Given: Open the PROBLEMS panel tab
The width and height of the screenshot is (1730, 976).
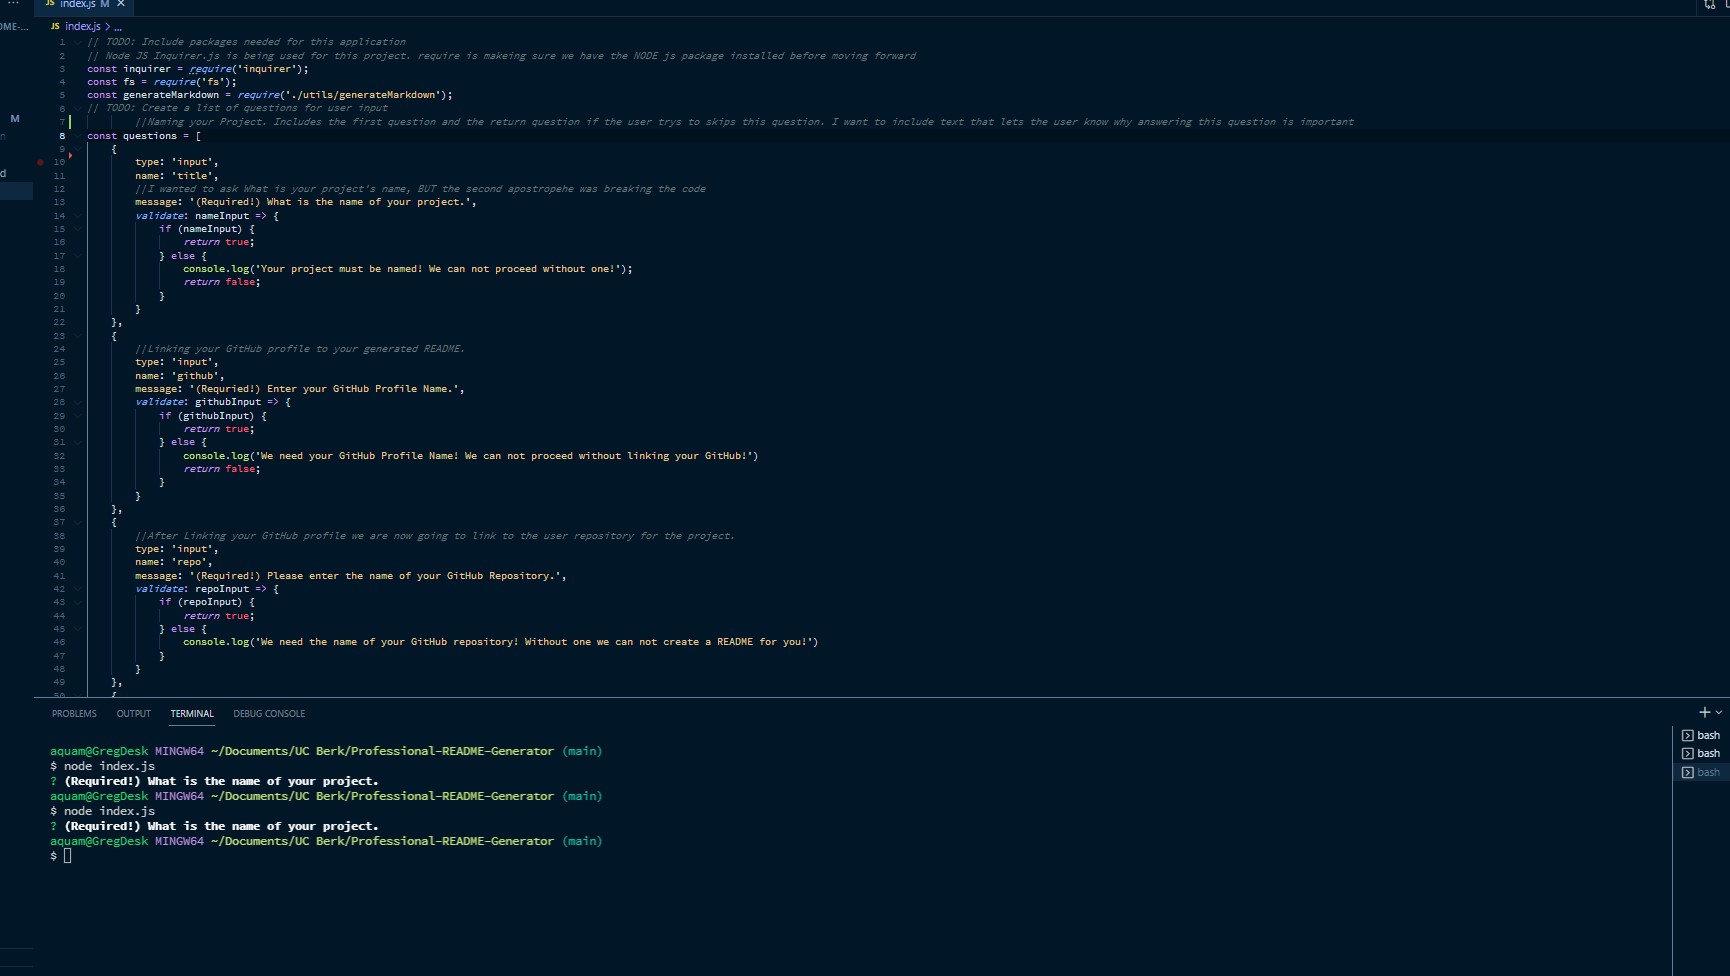Looking at the screenshot, I should coord(74,714).
